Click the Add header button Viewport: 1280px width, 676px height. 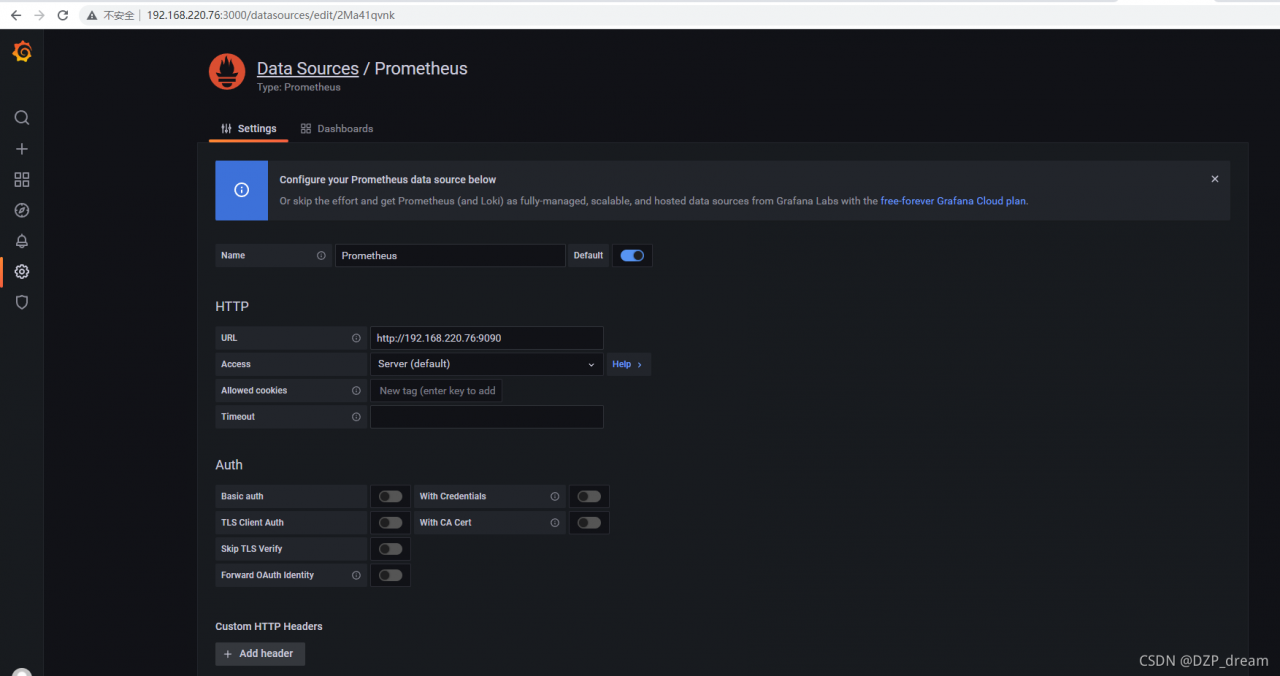pos(260,654)
